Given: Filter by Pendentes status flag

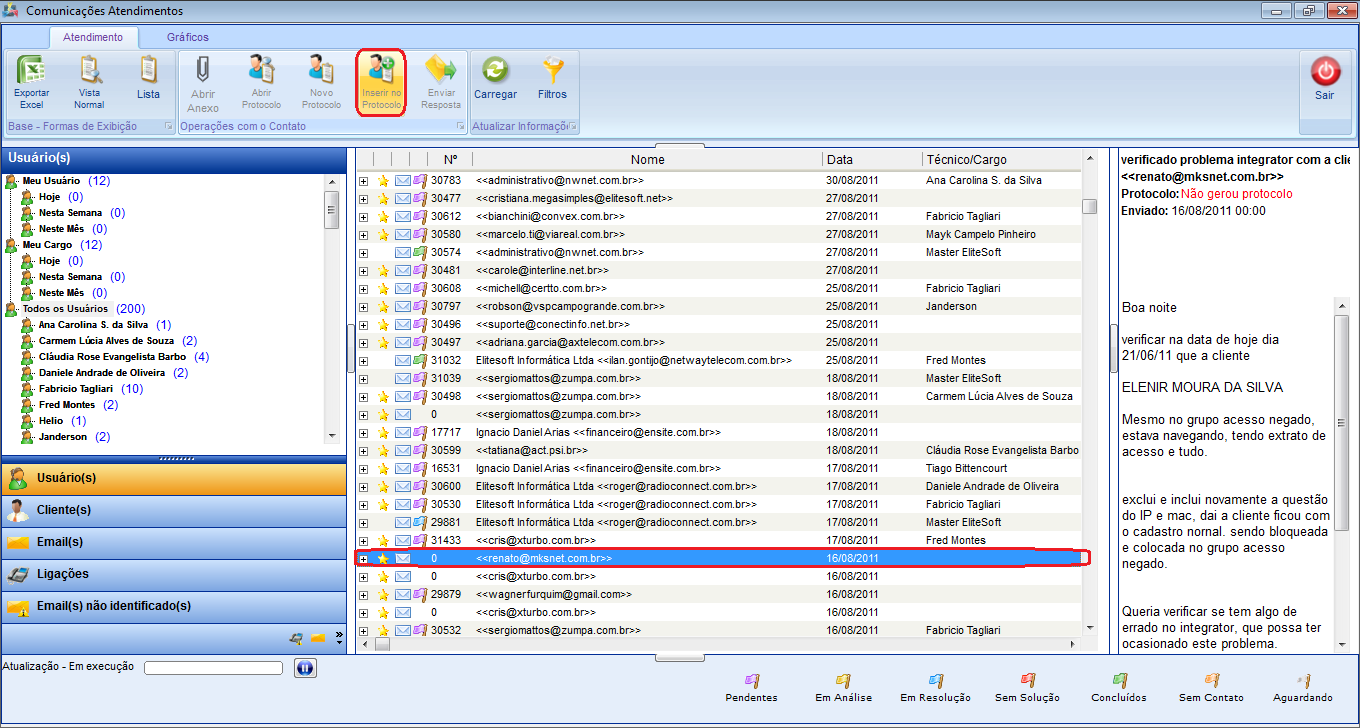Looking at the screenshot, I should click(x=751, y=681).
